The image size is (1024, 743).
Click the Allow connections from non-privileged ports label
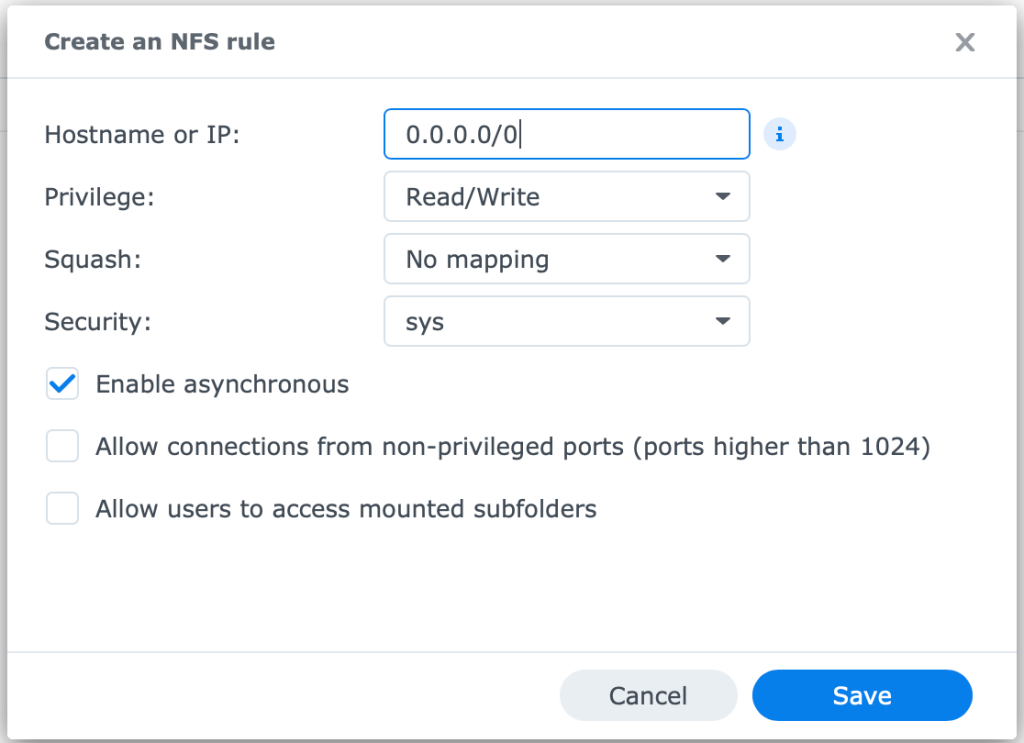[512, 447]
